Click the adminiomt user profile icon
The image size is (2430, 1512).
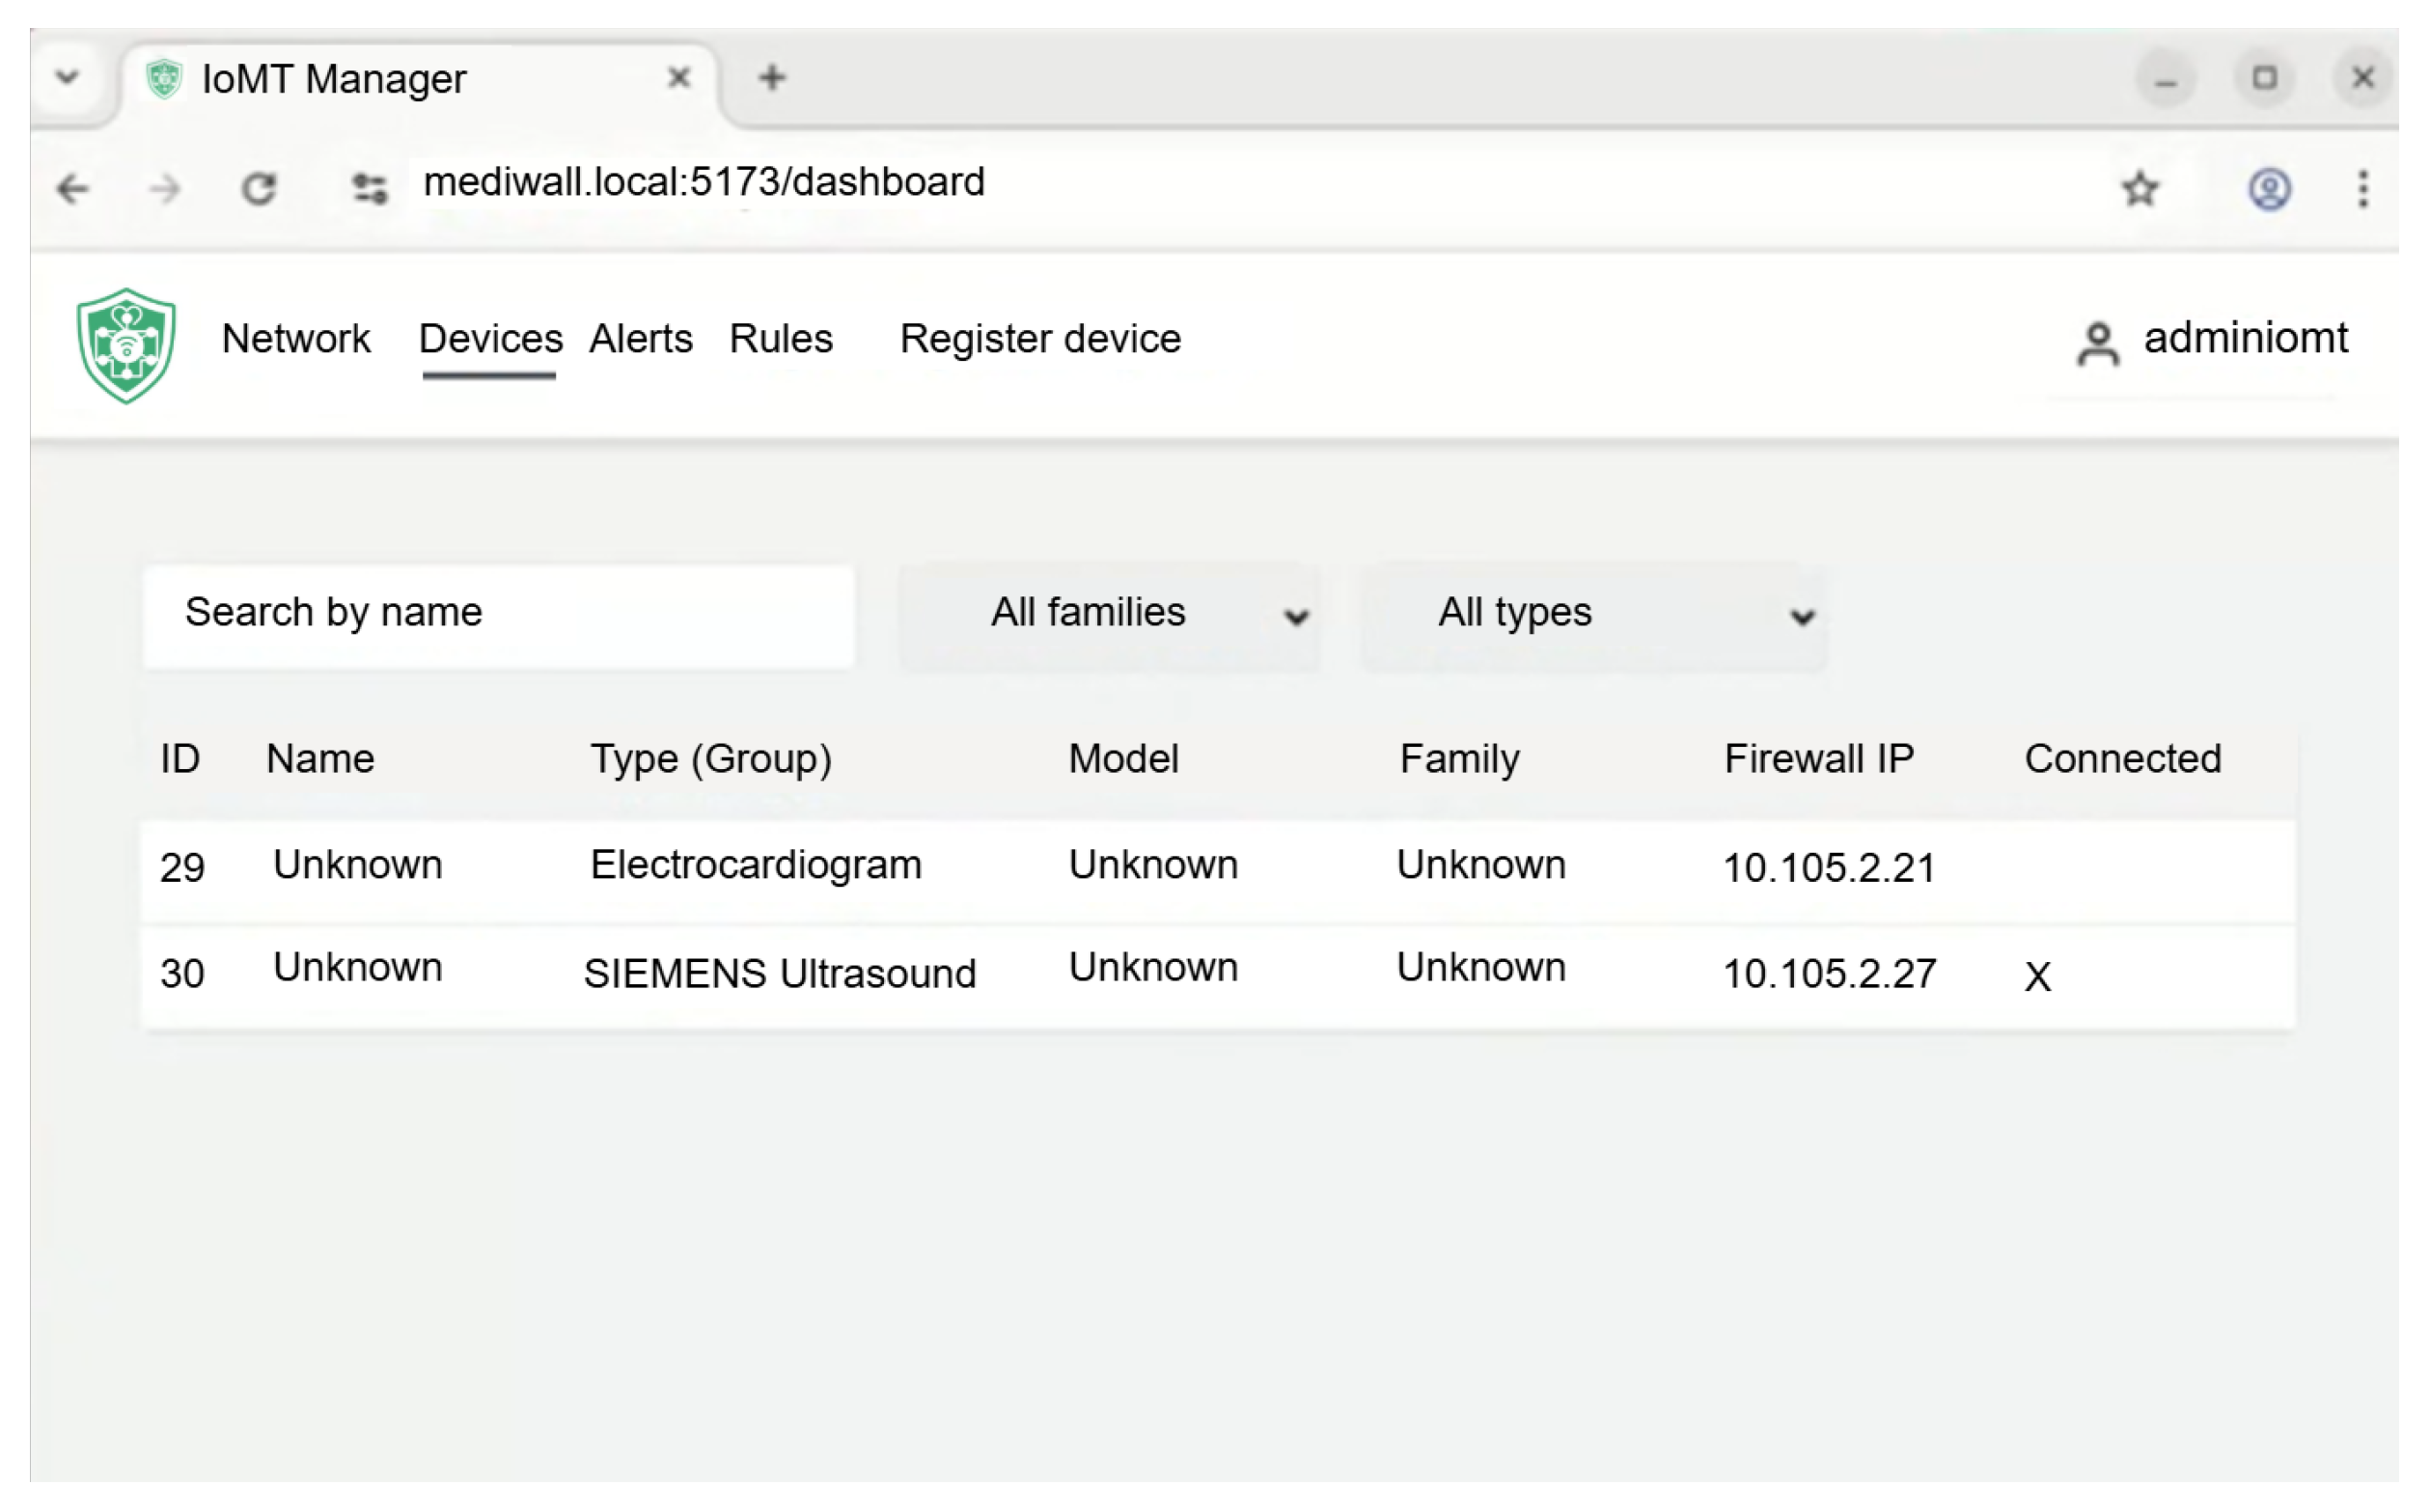click(2097, 343)
